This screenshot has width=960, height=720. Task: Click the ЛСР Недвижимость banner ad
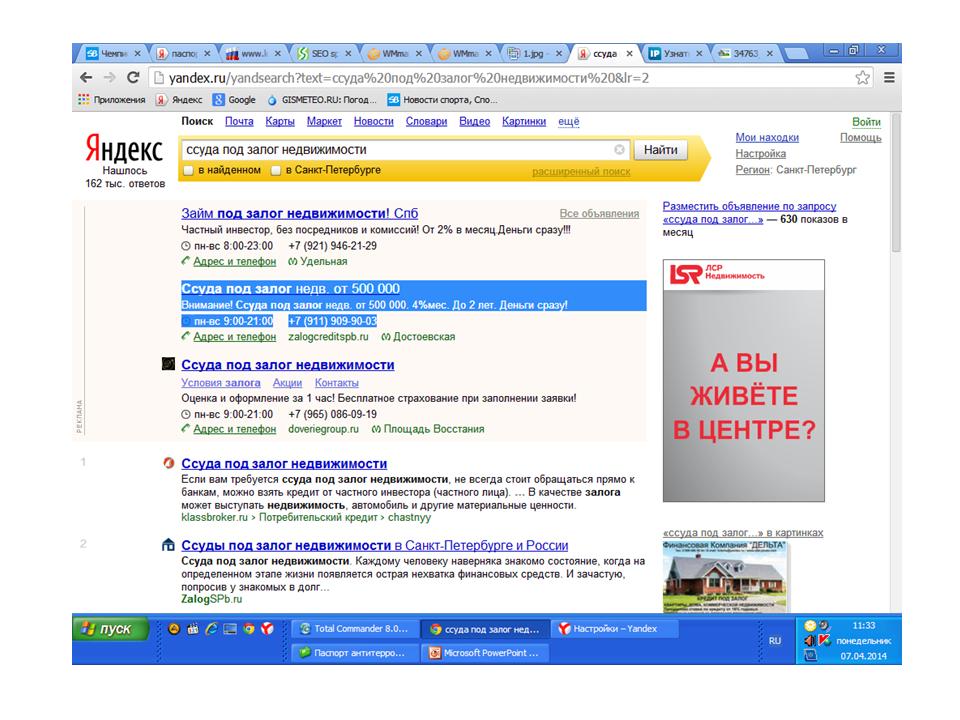pos(743,380)
